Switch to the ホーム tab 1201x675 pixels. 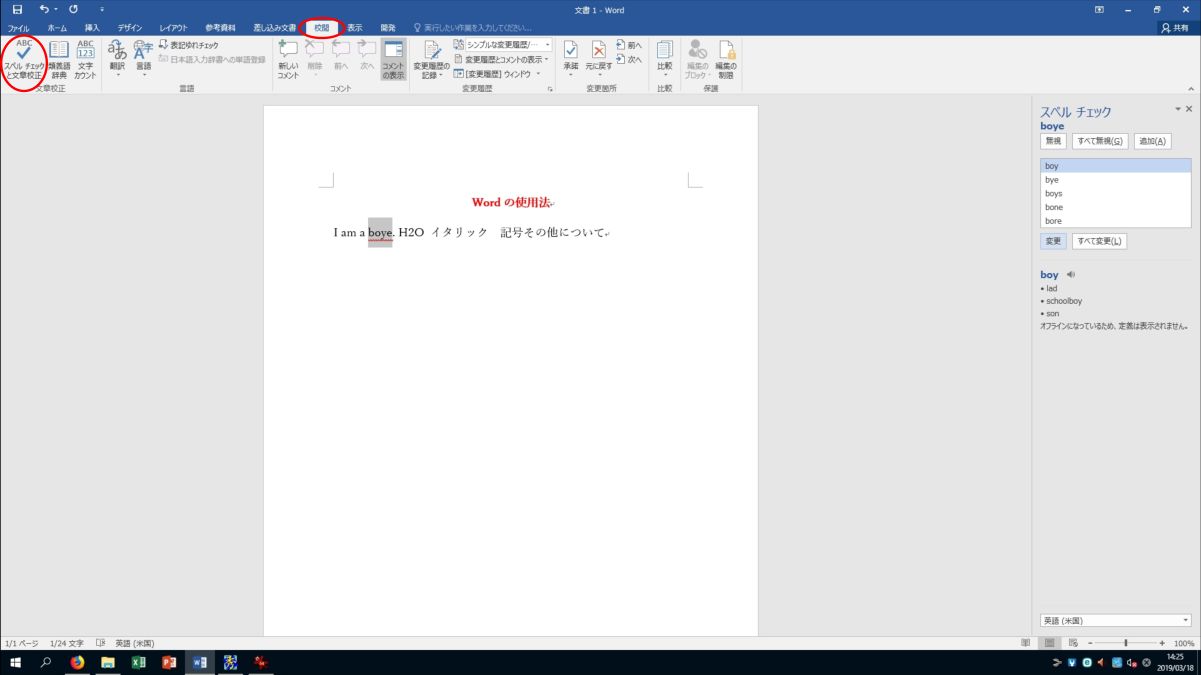57,28
